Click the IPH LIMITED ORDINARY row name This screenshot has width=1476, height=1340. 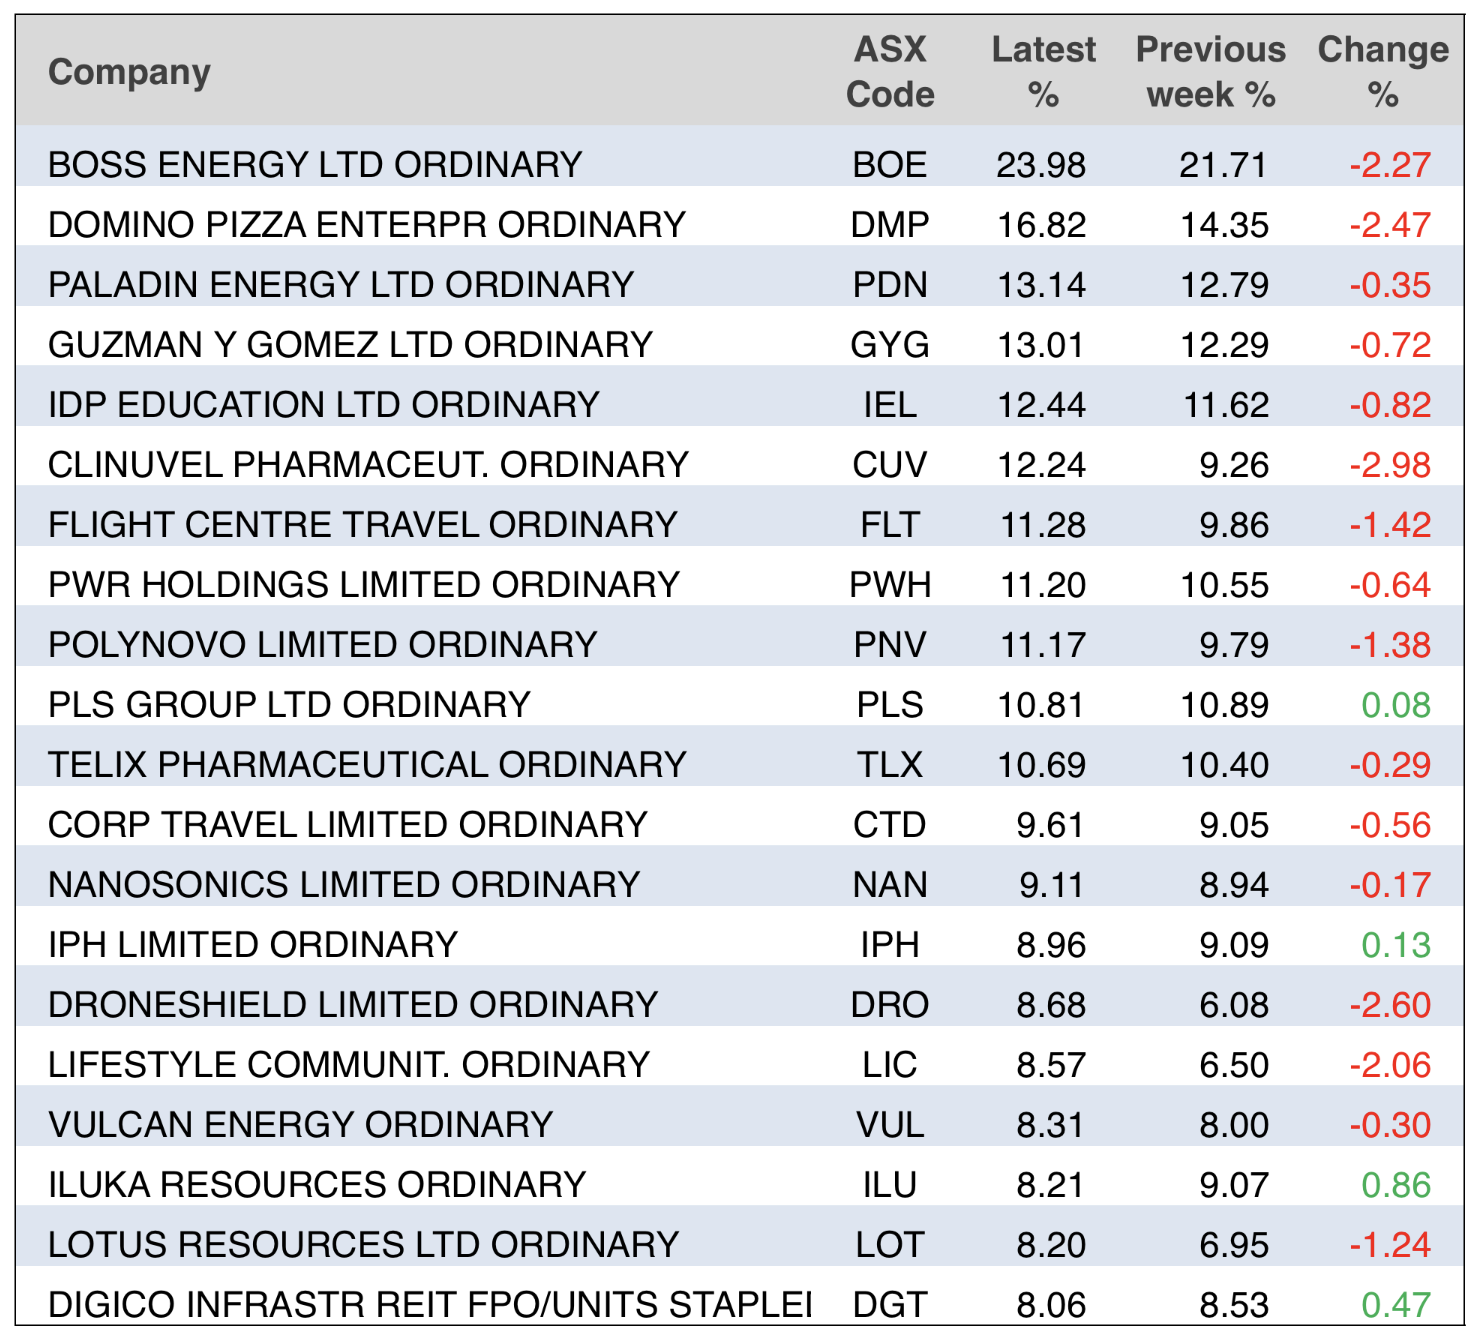(253, 945)
